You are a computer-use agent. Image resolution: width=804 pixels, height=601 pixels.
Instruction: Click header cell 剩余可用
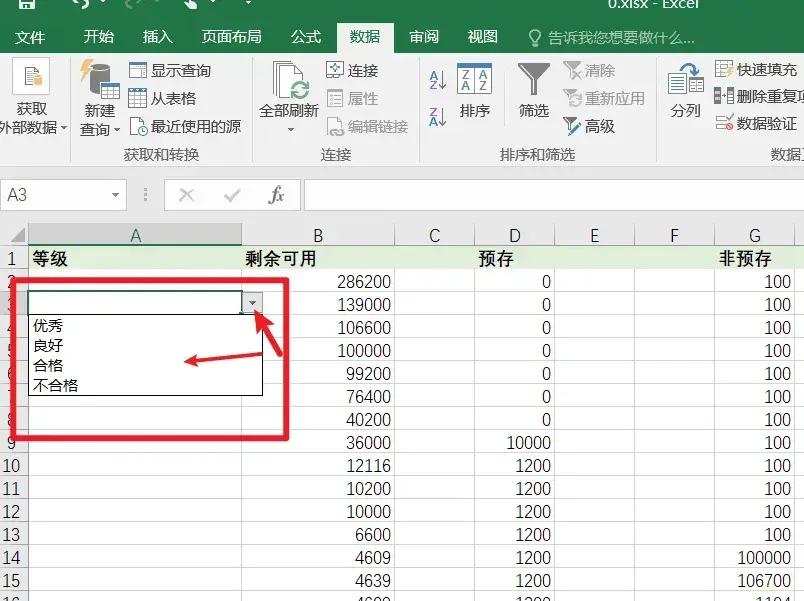318,258
